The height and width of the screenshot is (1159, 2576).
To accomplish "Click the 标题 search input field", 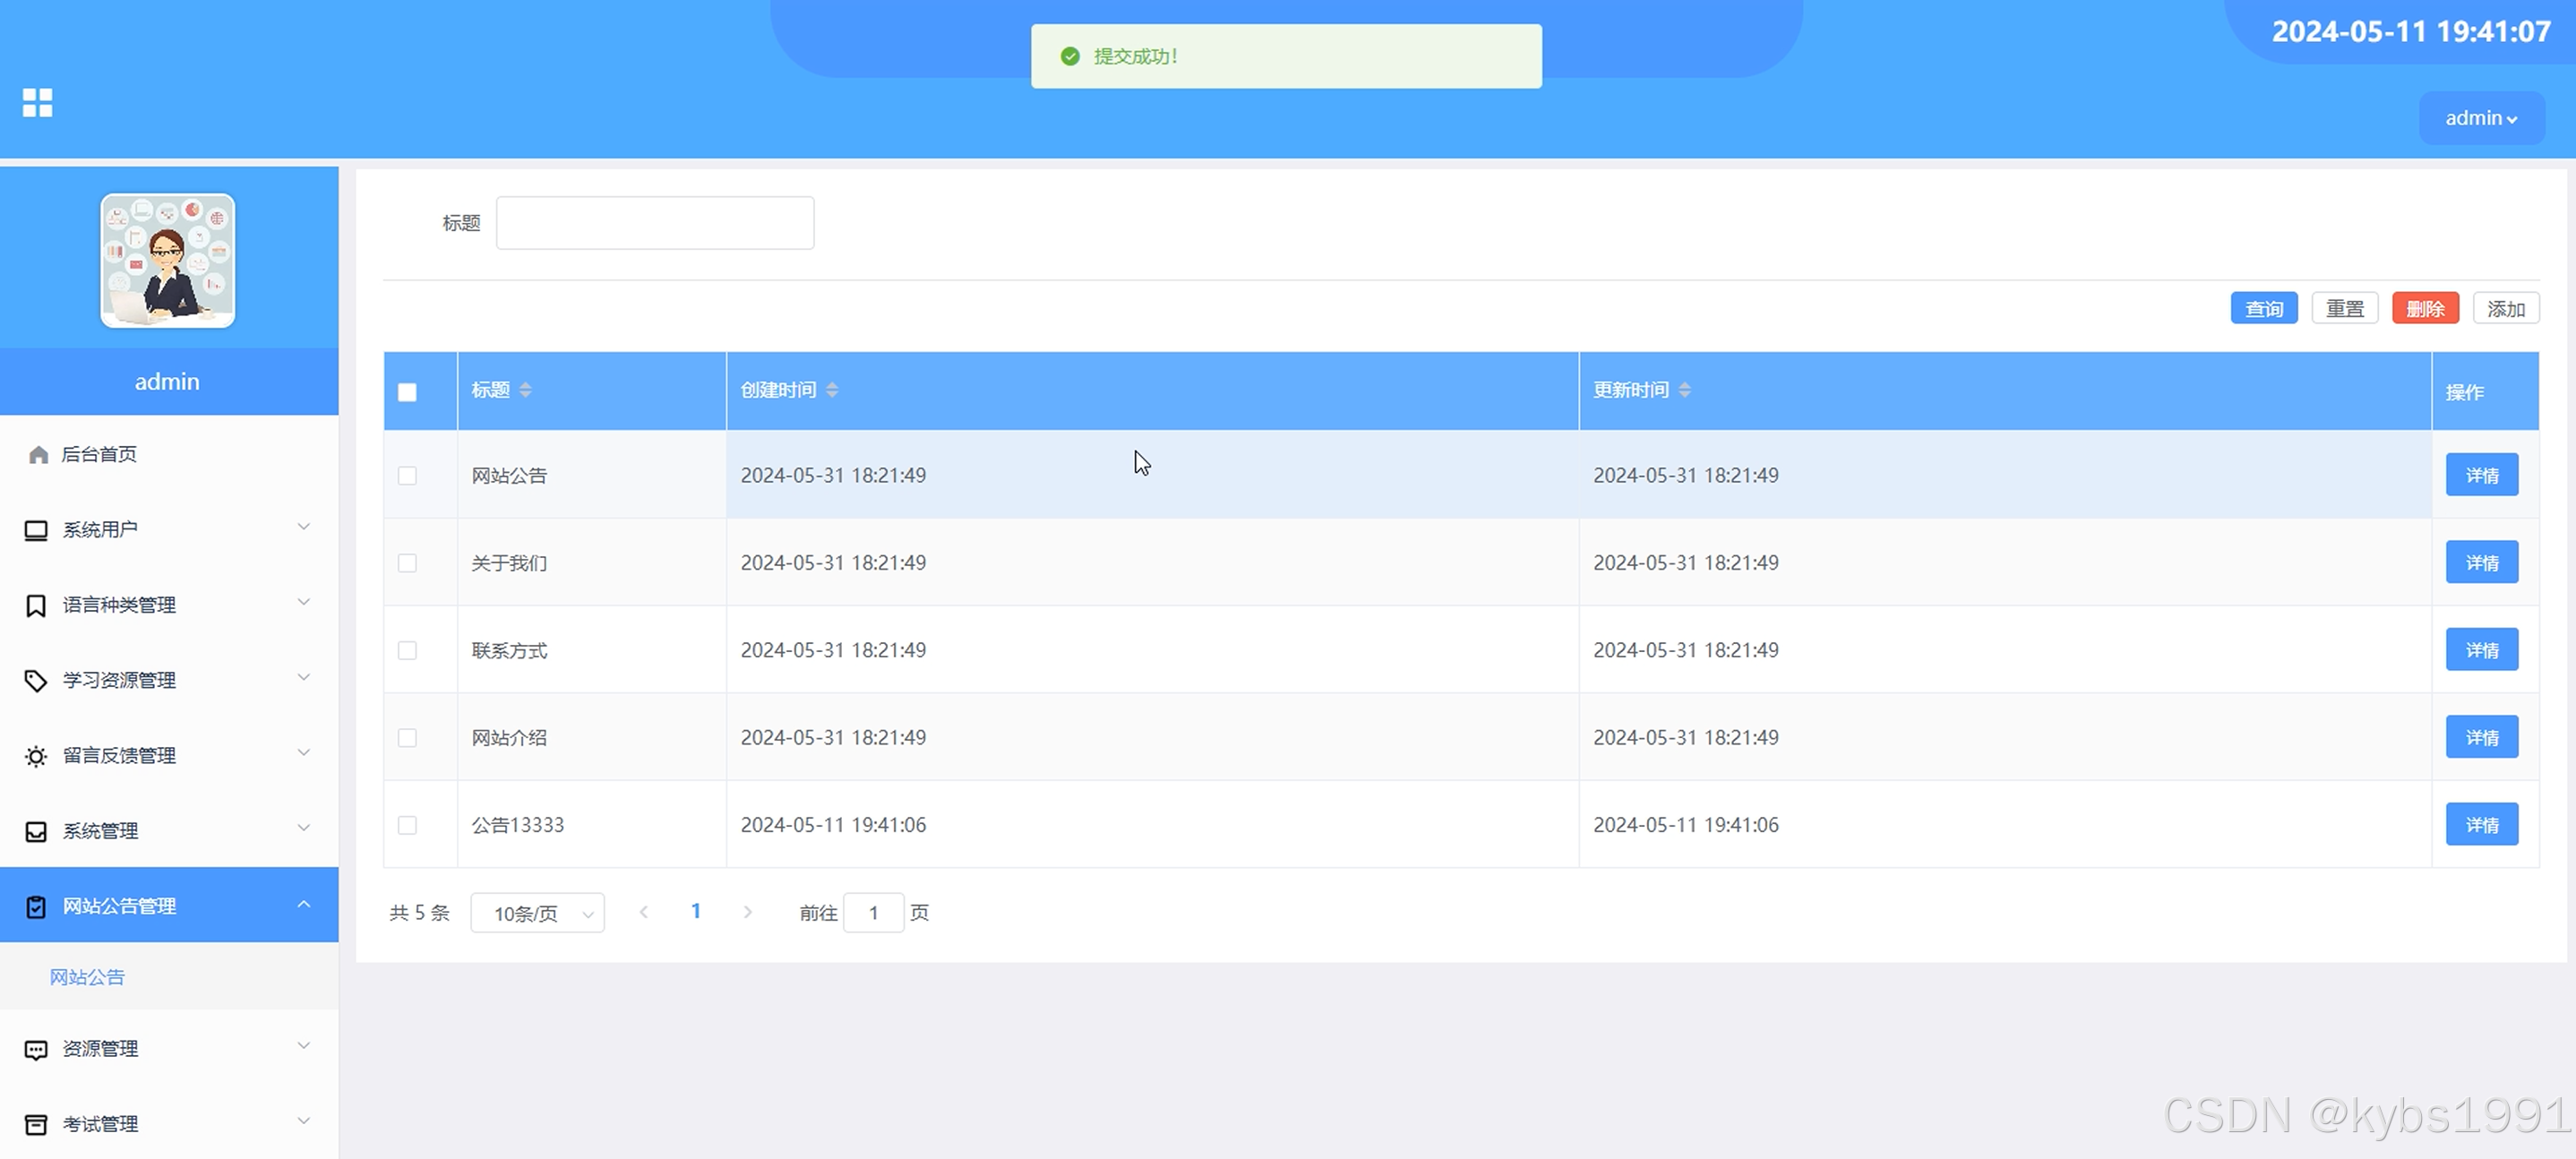I will point(655,223).
